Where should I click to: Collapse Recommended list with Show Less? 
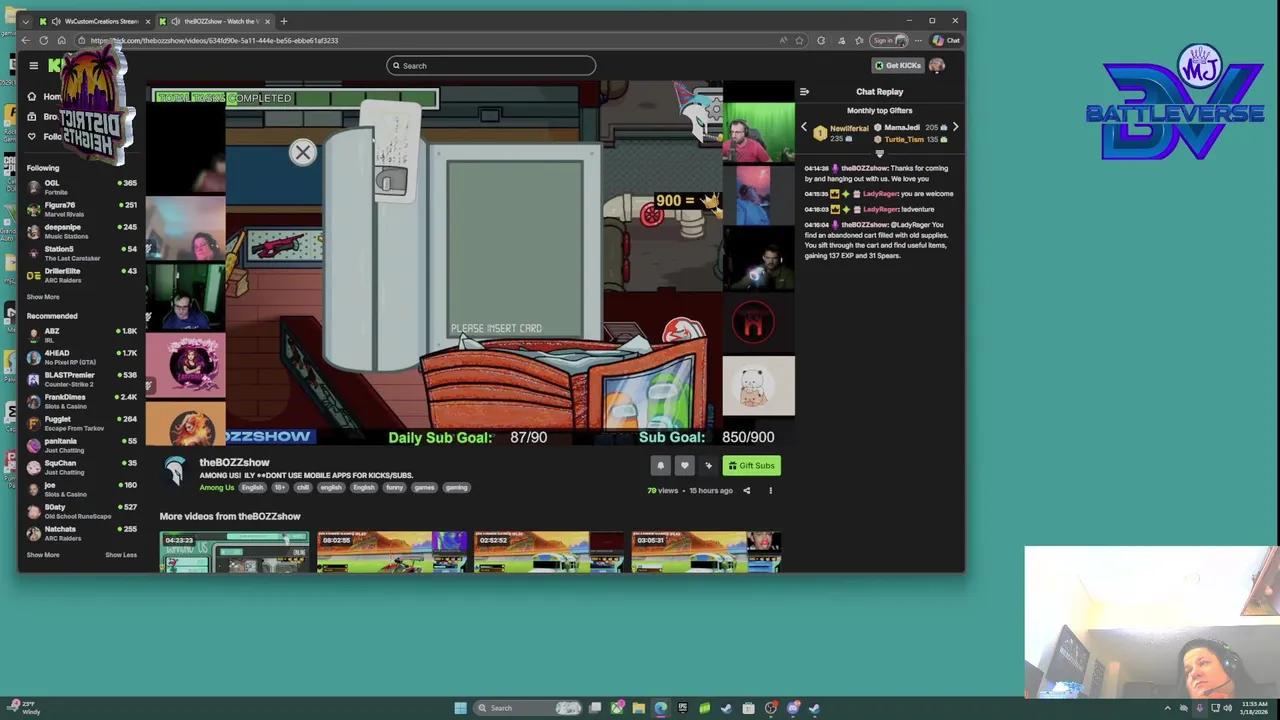(121, 555)
